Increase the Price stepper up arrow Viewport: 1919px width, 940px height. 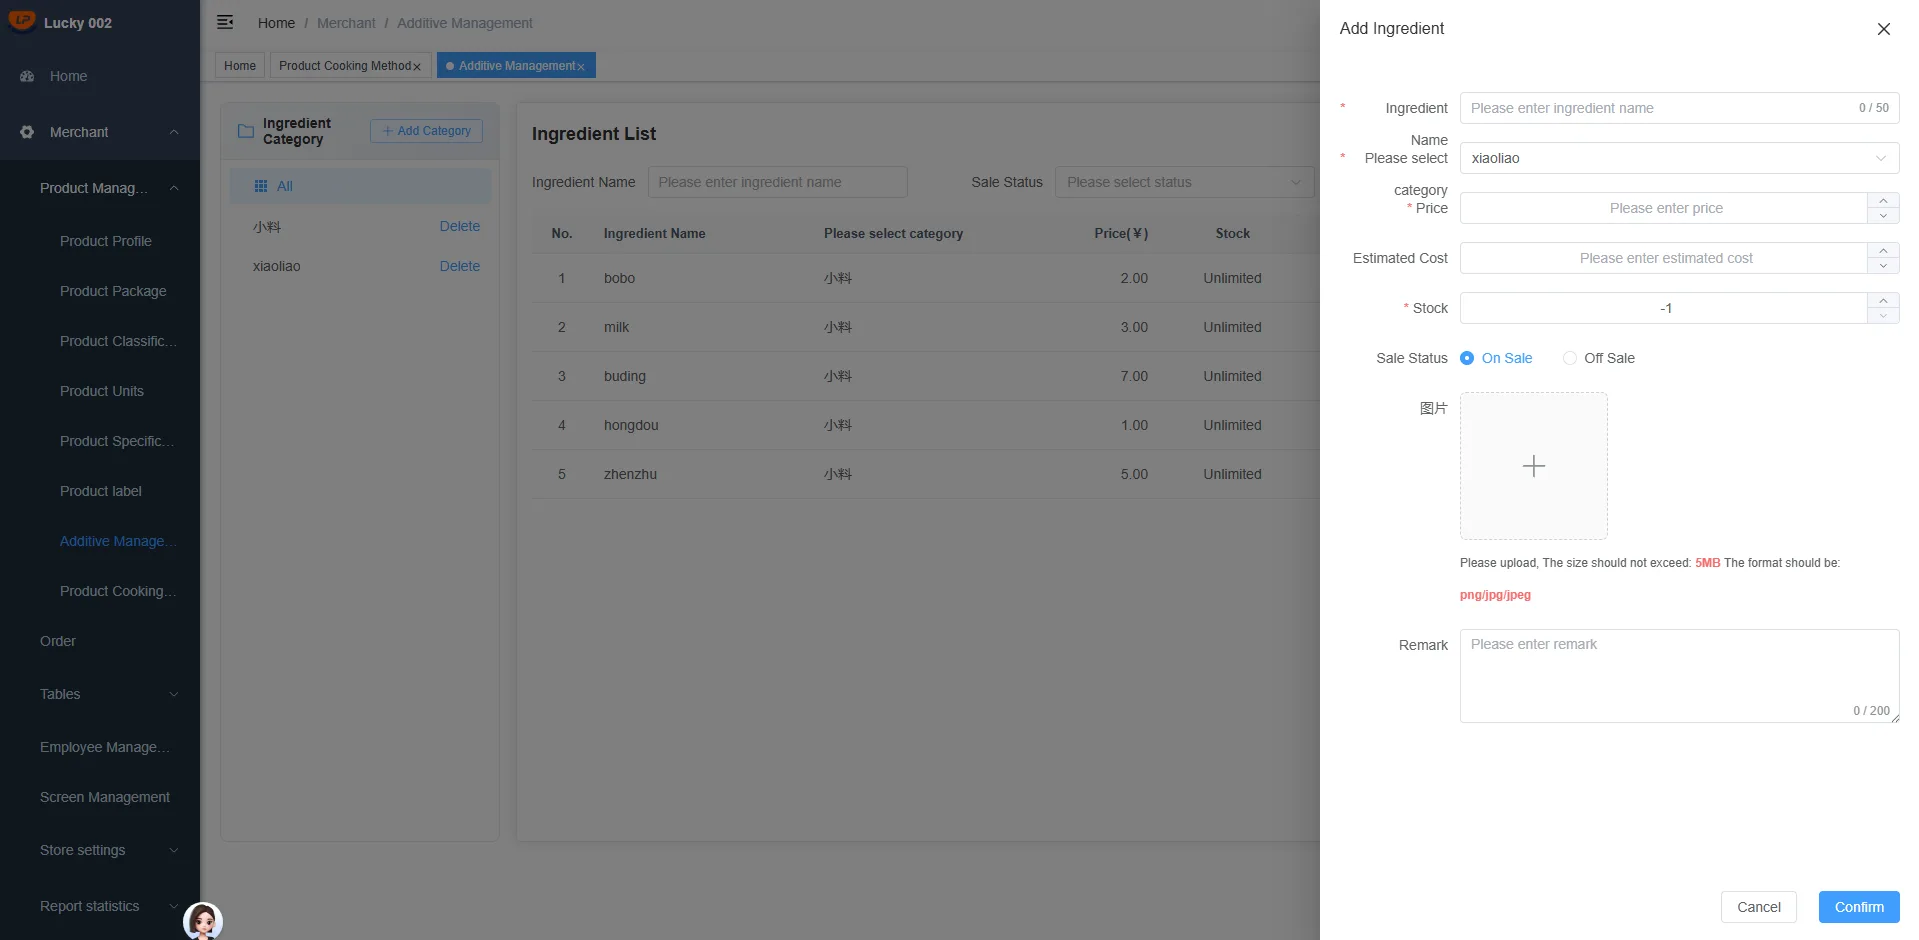click(1883, 201)
